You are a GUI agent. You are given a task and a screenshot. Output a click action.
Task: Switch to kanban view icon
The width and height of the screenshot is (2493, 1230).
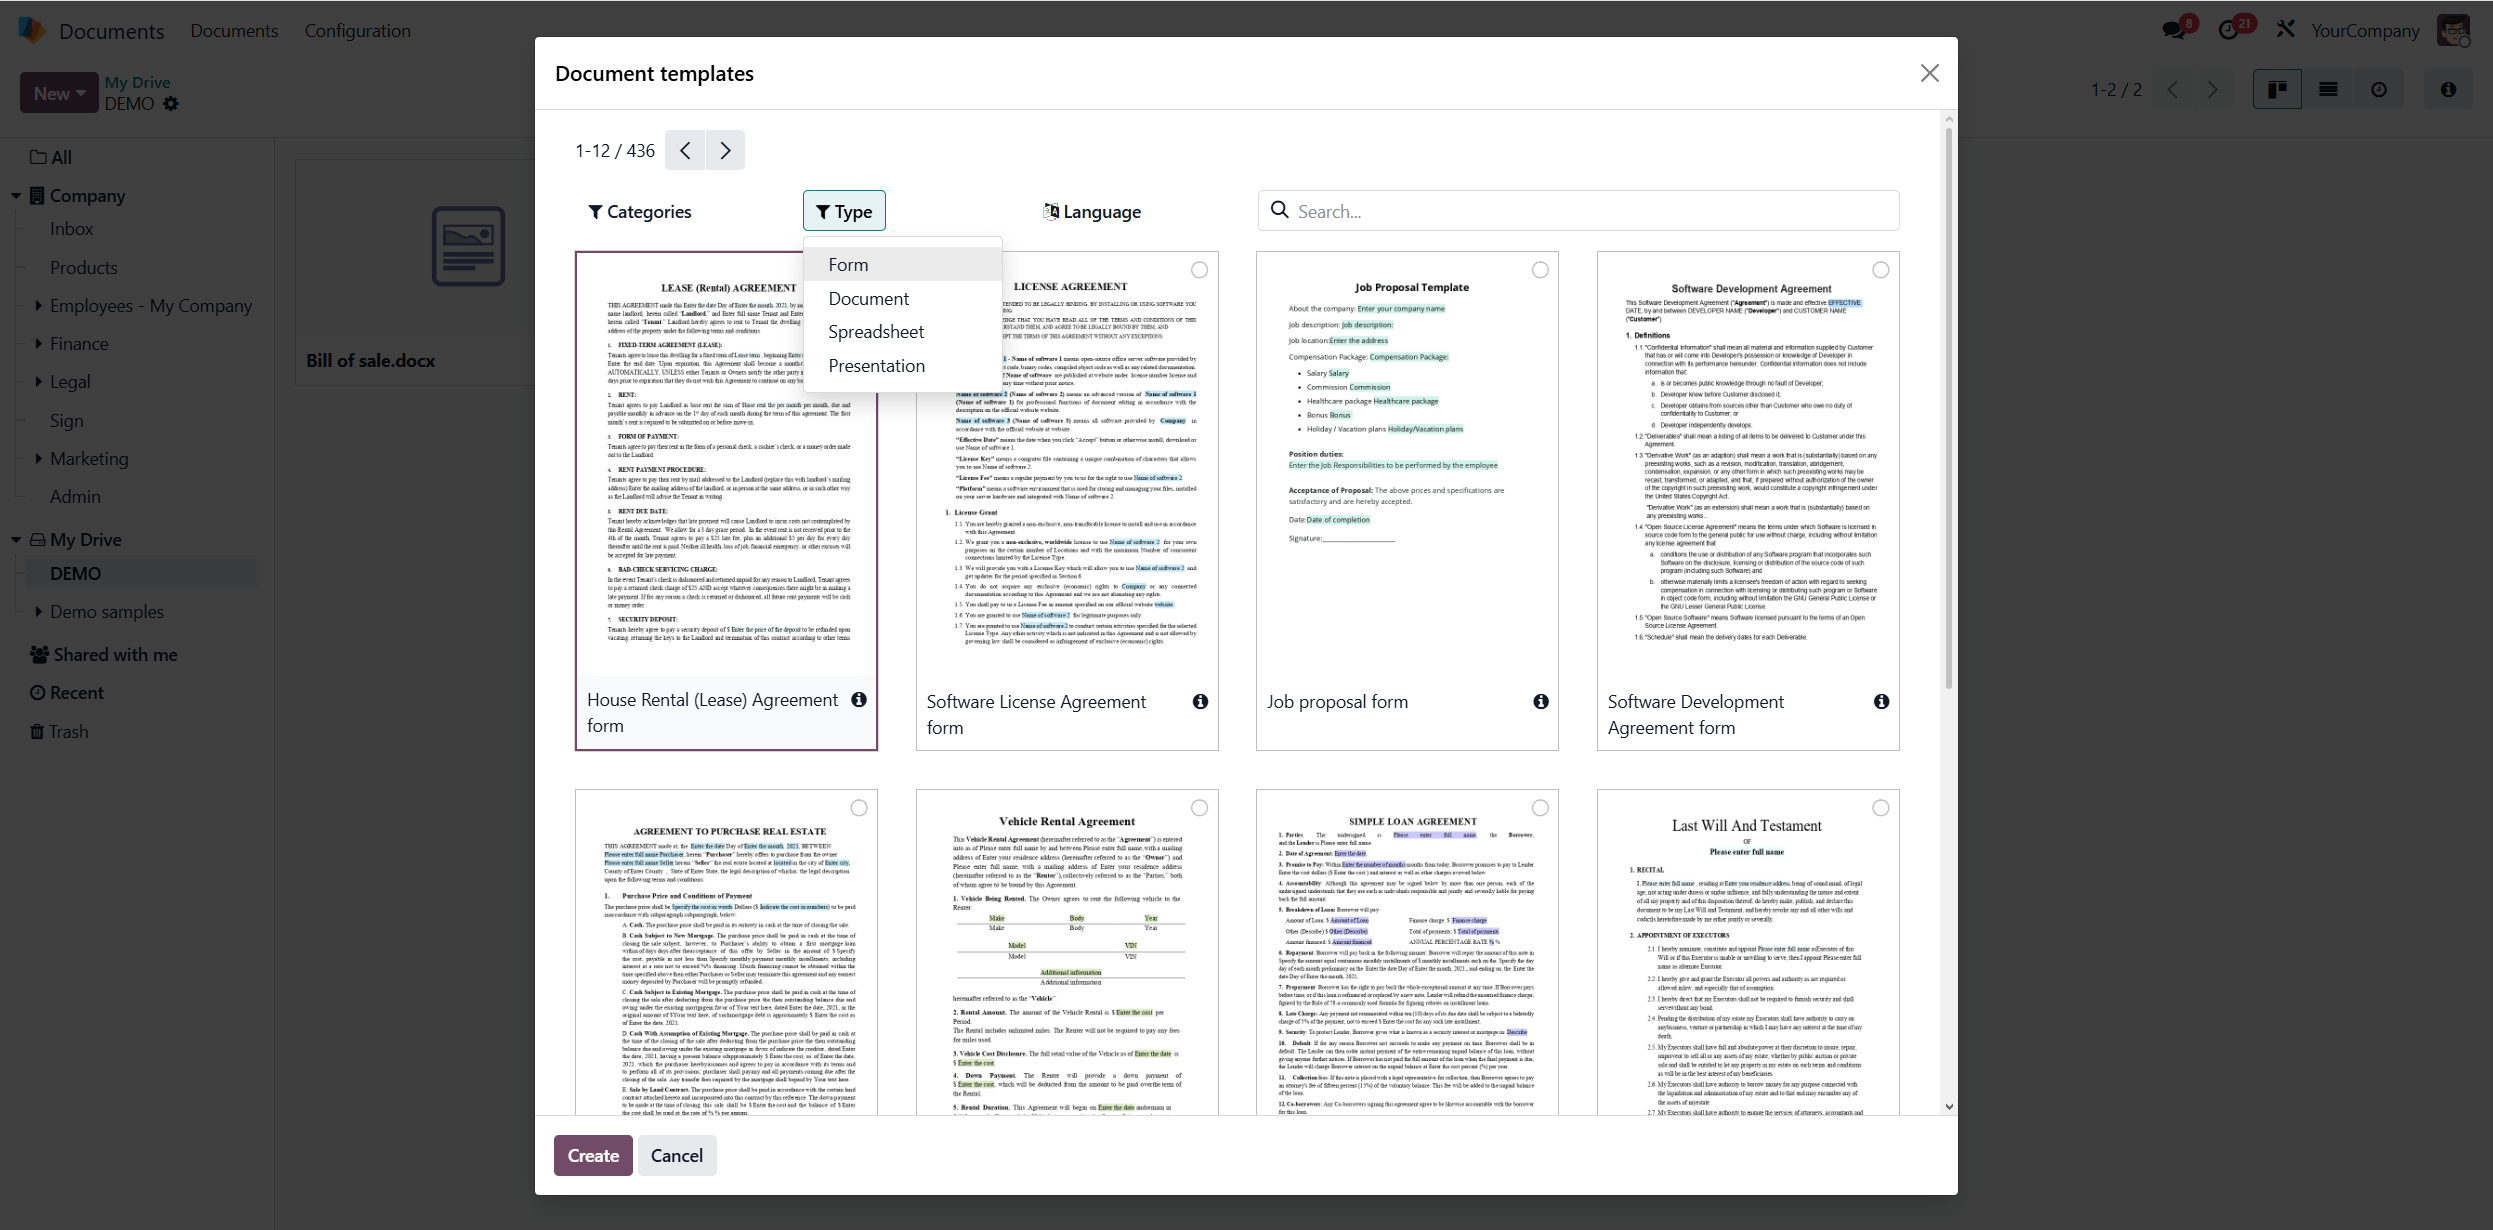click(x=2277, y=90)
